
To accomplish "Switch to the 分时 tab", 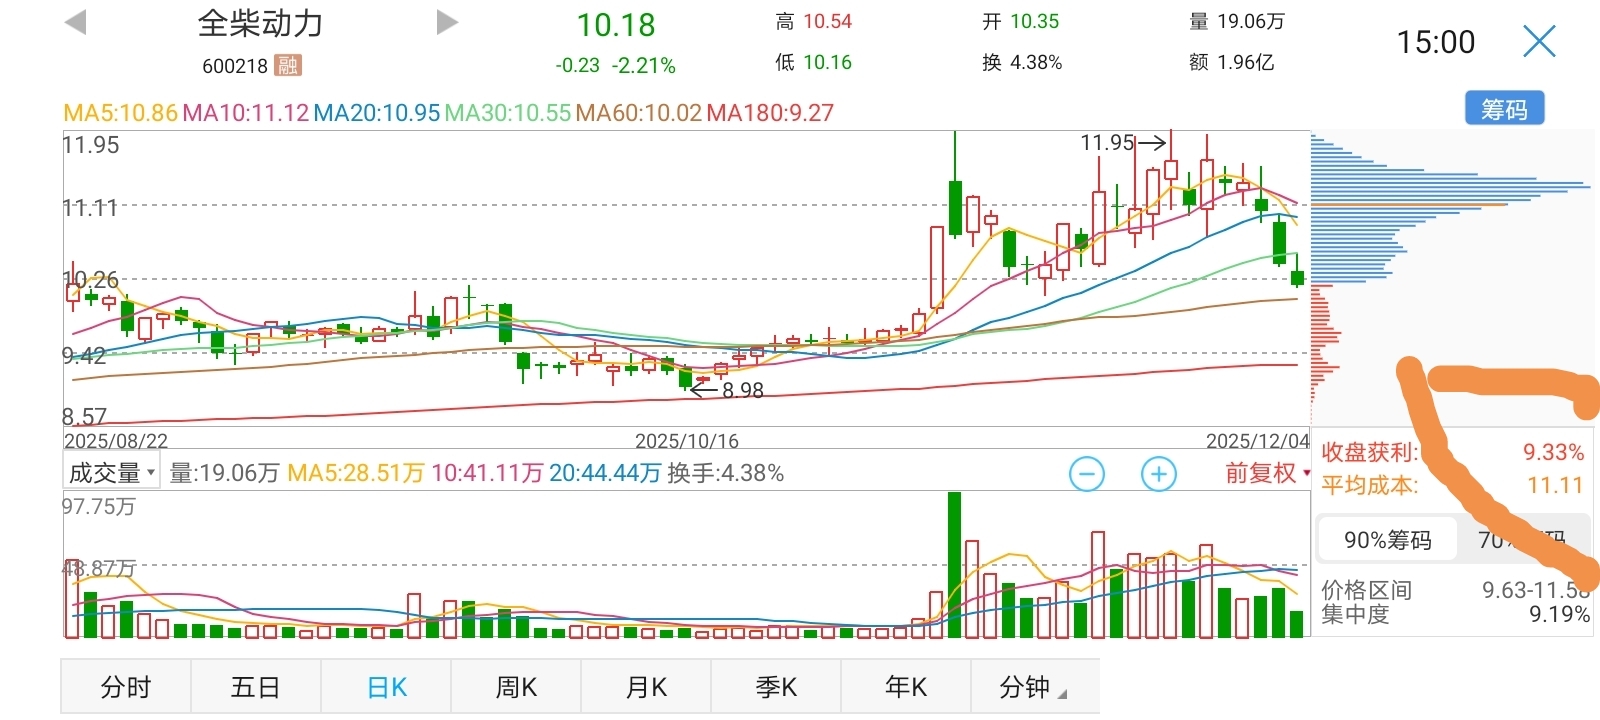I will 126,687.
